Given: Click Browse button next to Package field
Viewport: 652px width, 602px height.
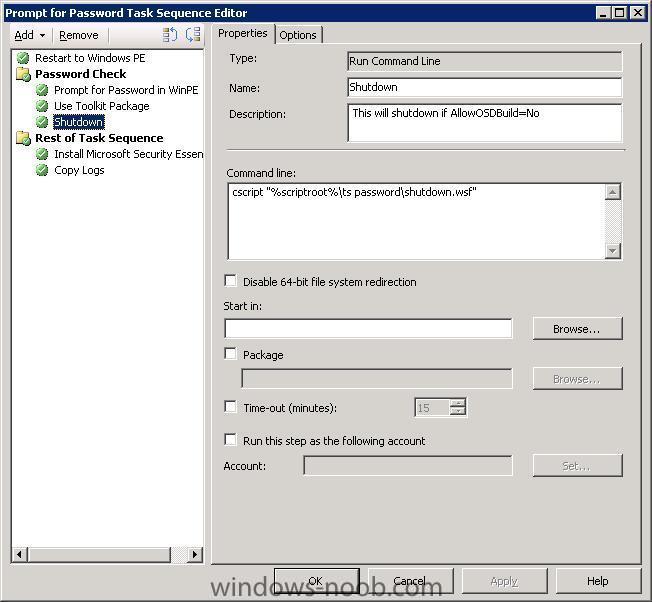Looking at the screenshot, I should pos(578,378).
